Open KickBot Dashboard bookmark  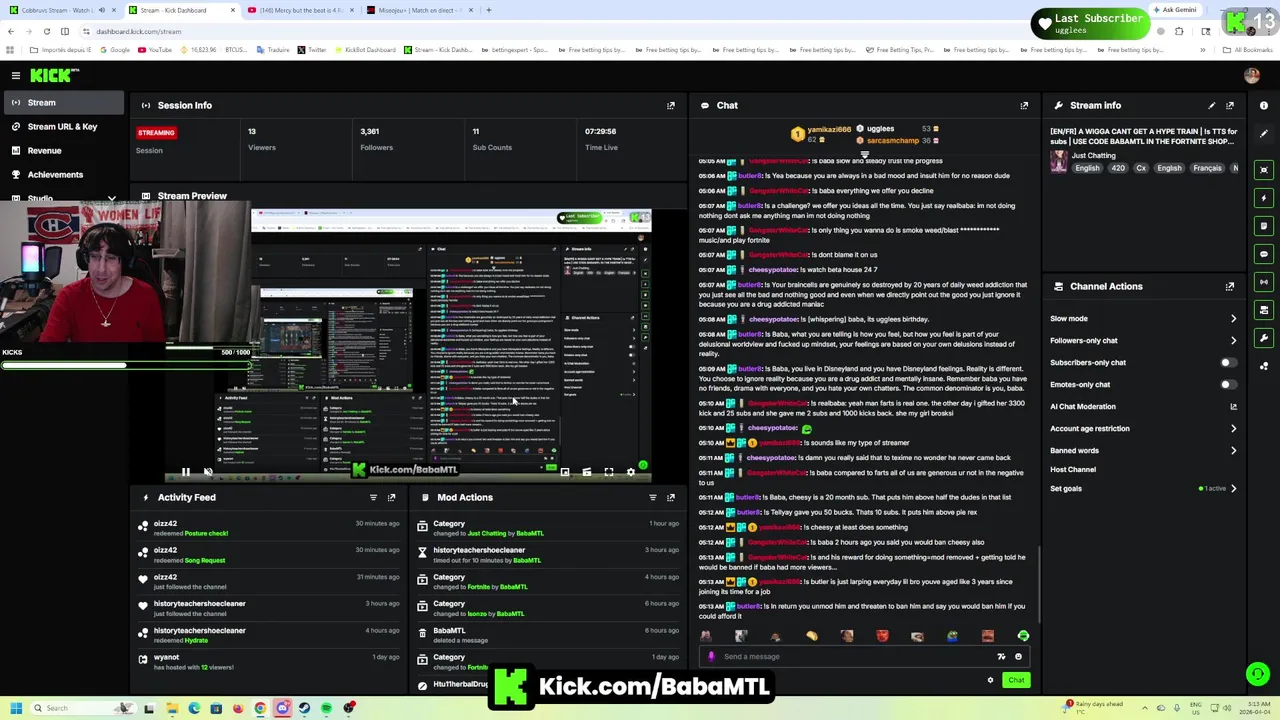pos(364,50)
